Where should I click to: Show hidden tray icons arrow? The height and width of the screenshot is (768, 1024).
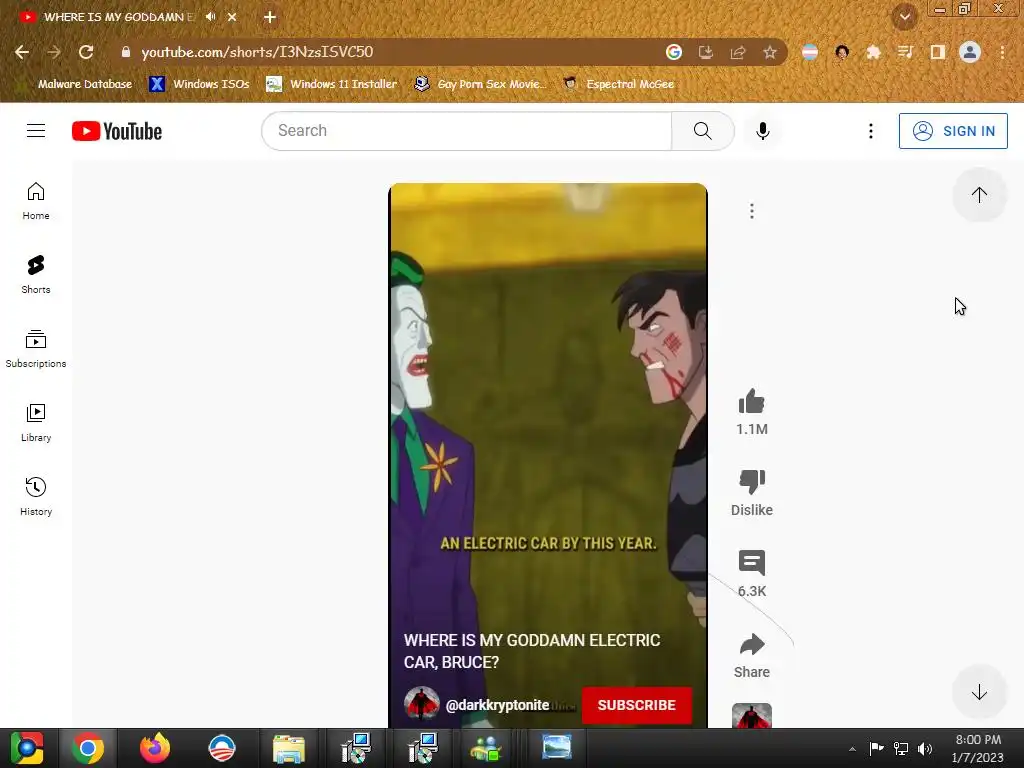point(852,748)
